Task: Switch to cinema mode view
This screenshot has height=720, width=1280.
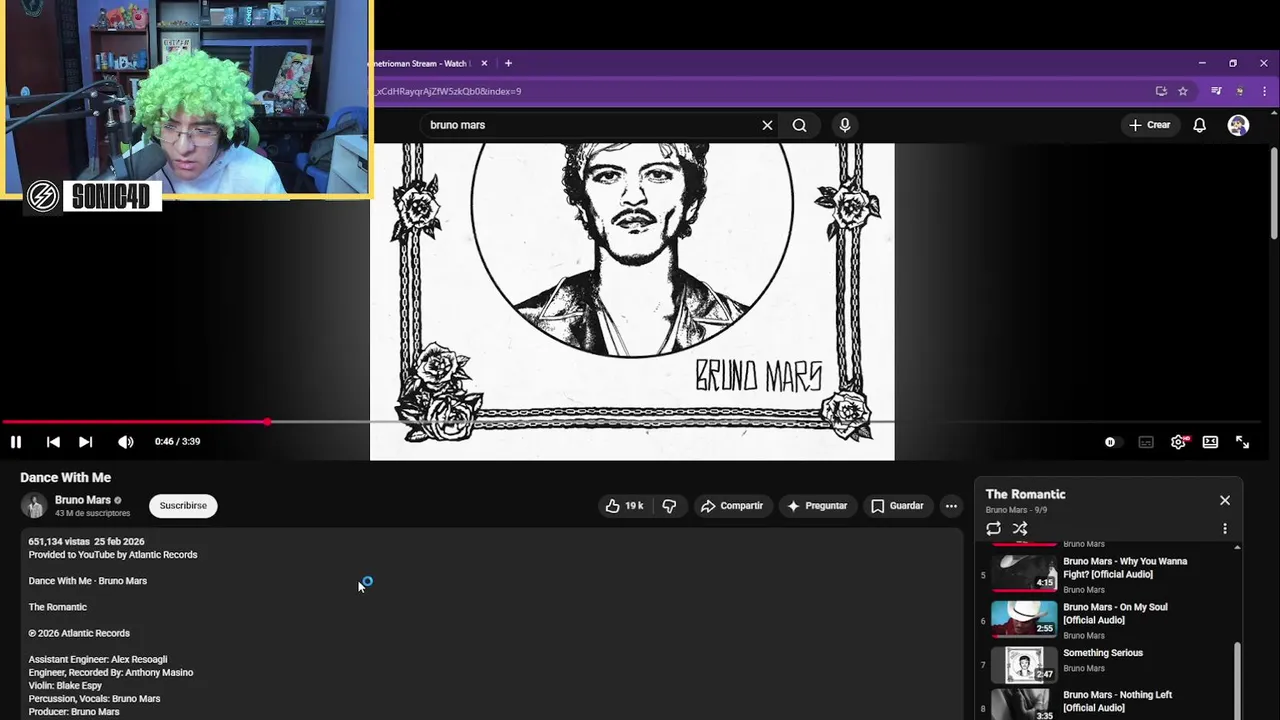Action: 1210,442
